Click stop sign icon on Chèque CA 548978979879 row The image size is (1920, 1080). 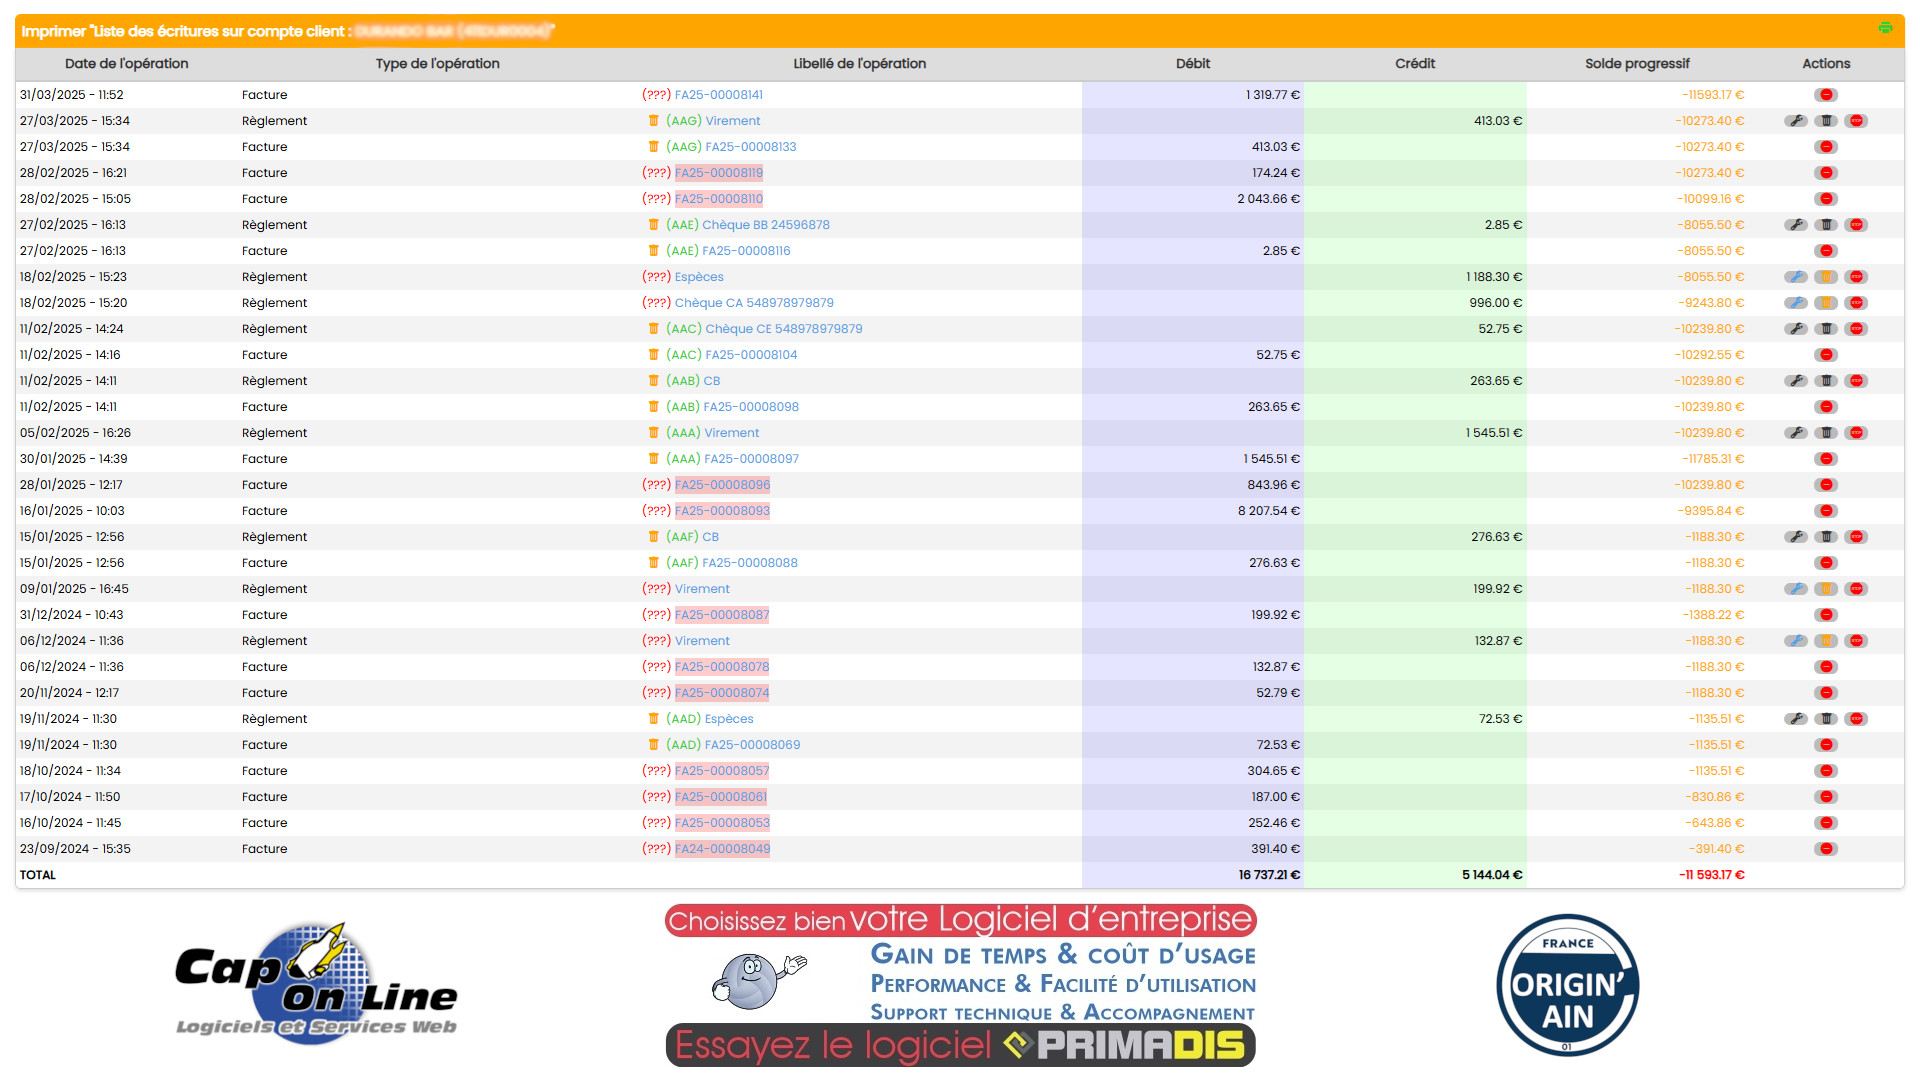[1857, 303]
